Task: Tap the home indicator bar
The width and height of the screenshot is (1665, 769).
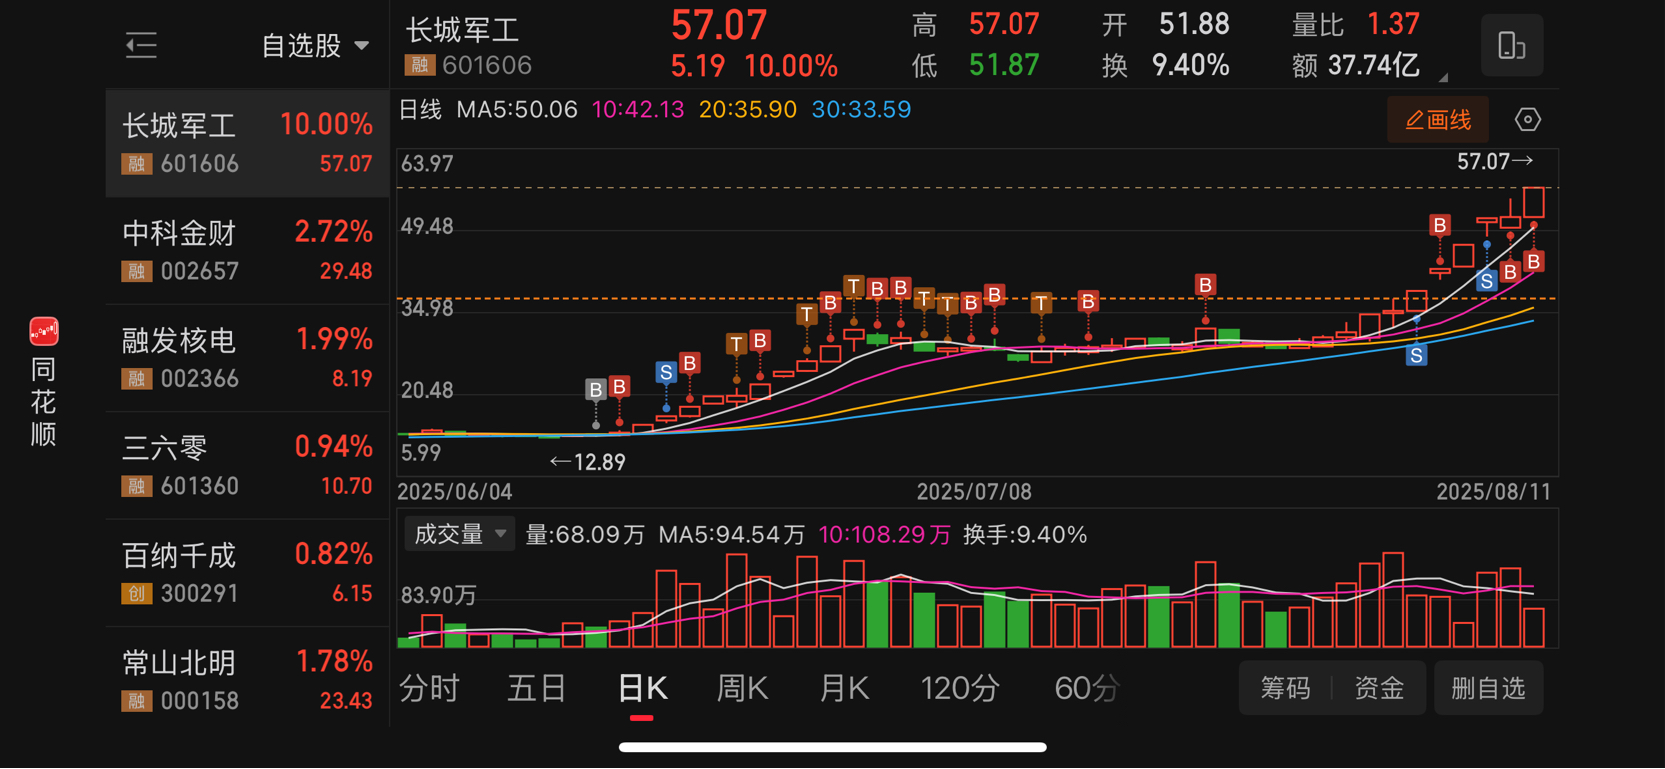Action: click(832, 747)
